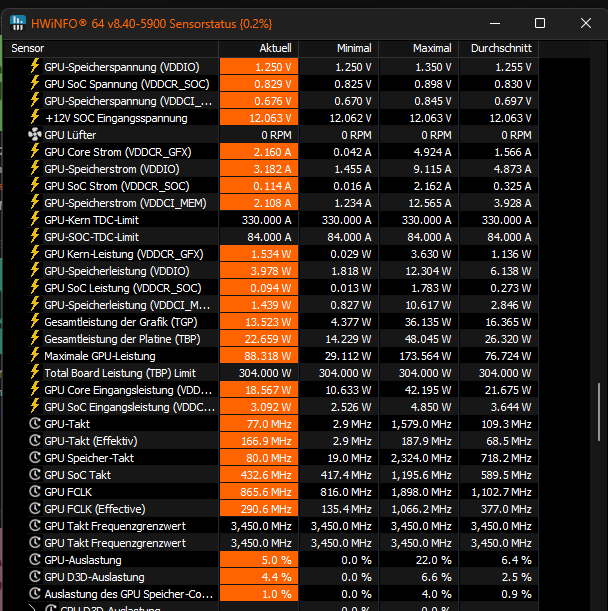Click current value 865.6 MHz
608x611 pixels.
click(x=266, y=492)
